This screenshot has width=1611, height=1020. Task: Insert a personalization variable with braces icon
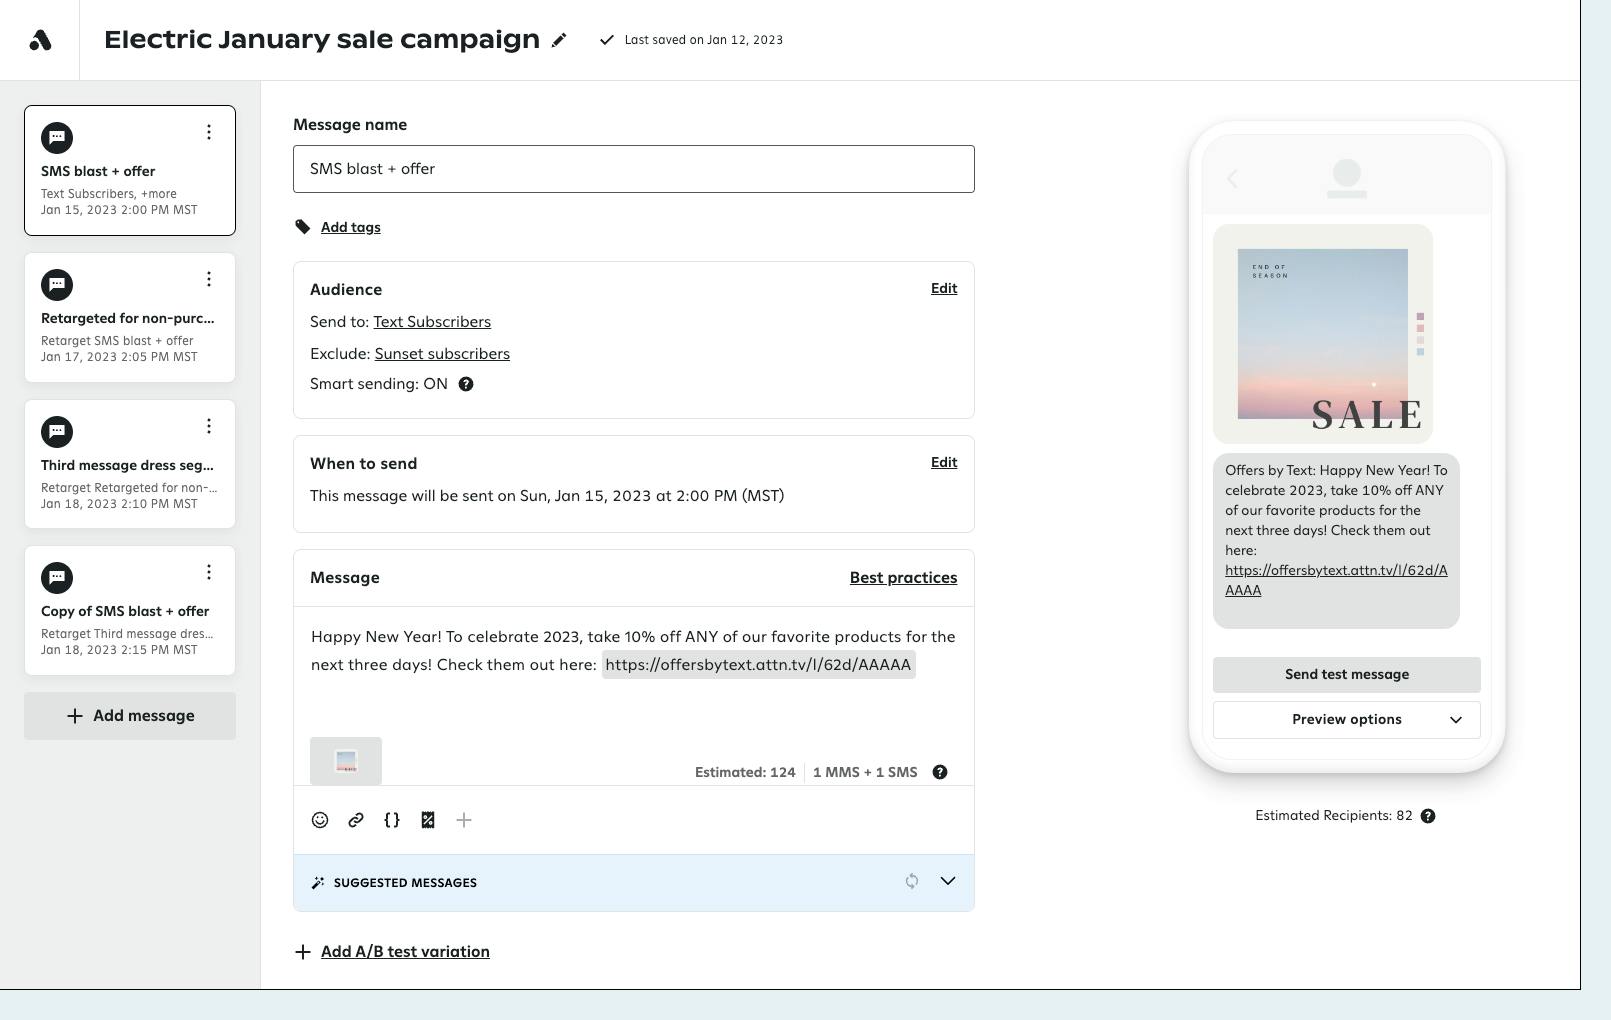click(x=392, y=820)
